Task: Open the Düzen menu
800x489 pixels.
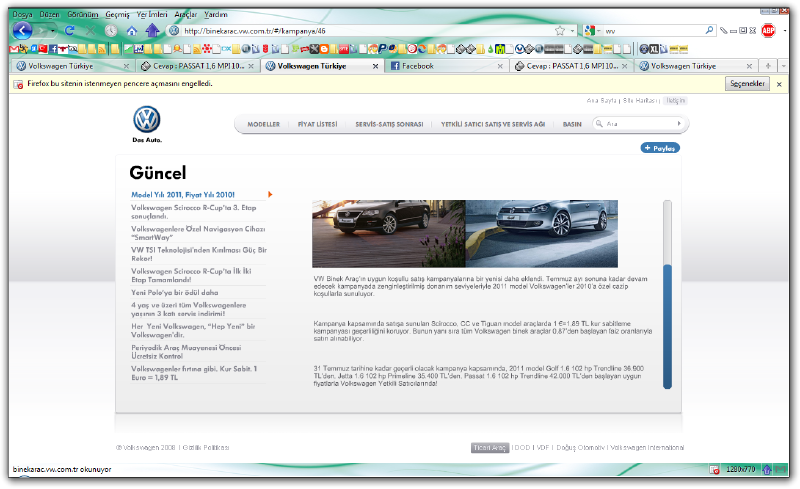Action: 49,14
